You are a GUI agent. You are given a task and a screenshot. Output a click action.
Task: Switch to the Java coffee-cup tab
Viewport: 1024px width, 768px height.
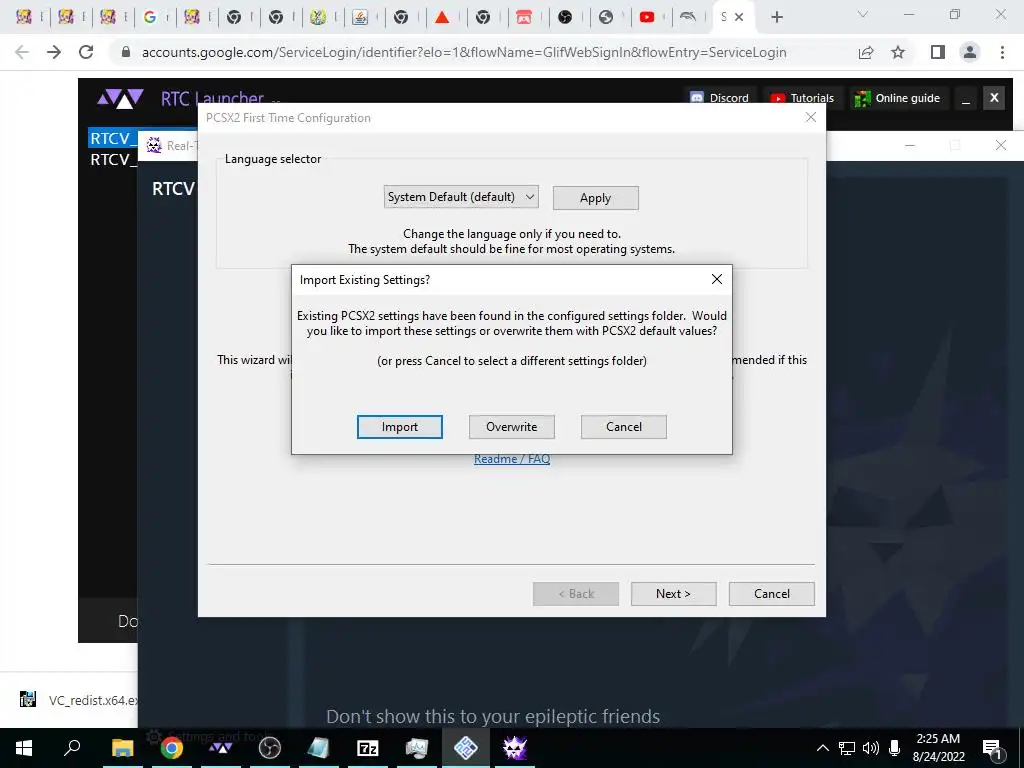(360, 17)
